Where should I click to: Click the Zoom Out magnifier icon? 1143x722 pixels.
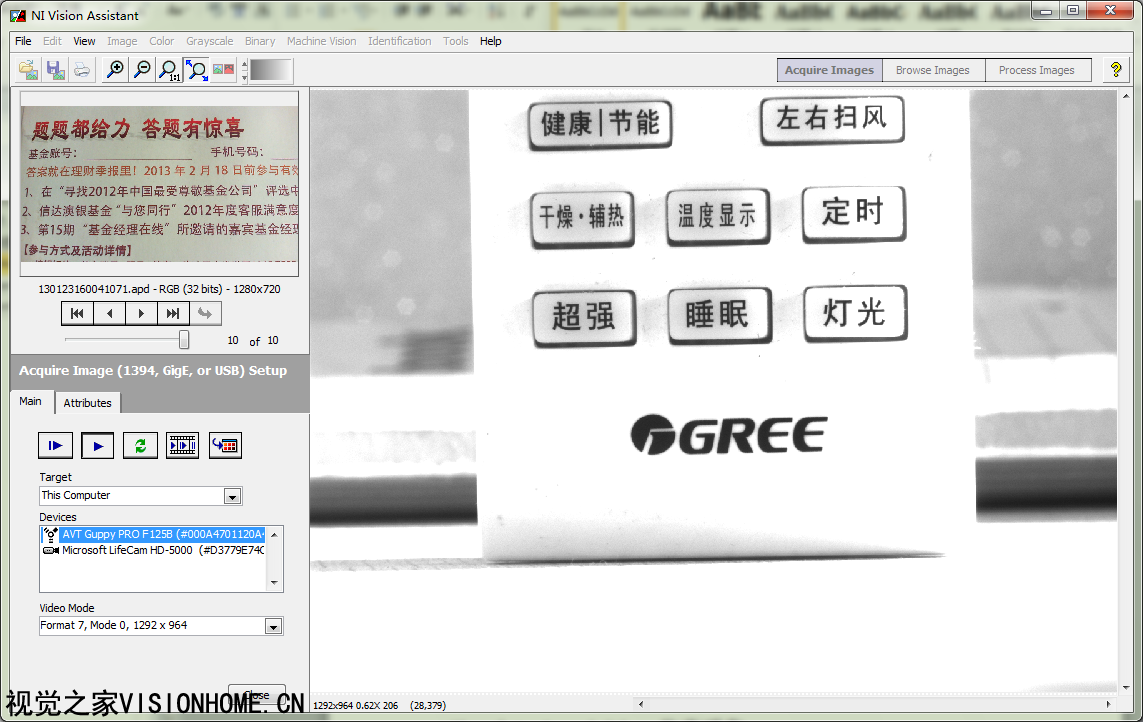[x=142, y=70]
